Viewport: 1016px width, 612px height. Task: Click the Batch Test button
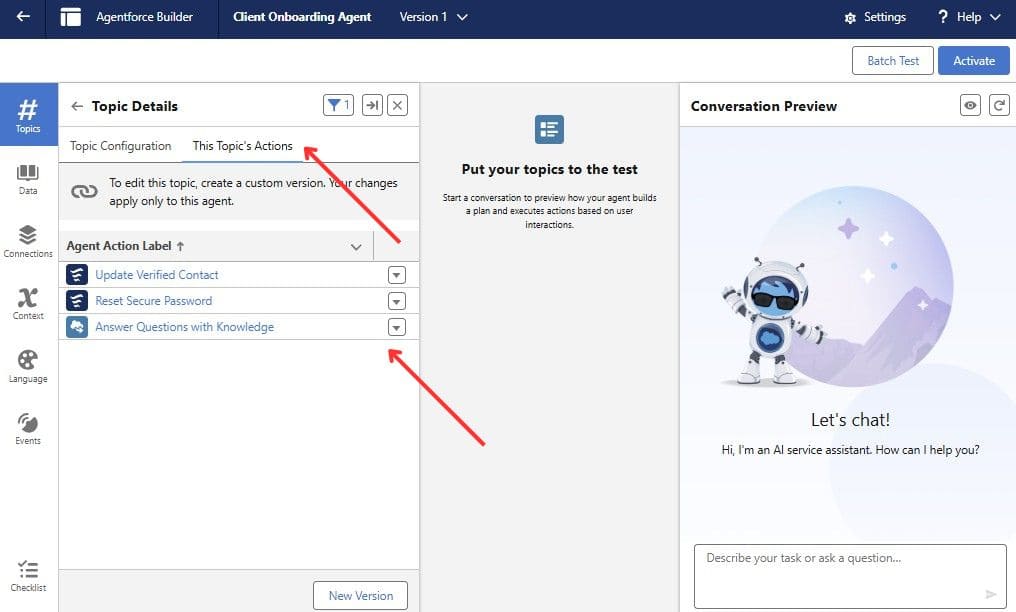click(x=892, y=60)
